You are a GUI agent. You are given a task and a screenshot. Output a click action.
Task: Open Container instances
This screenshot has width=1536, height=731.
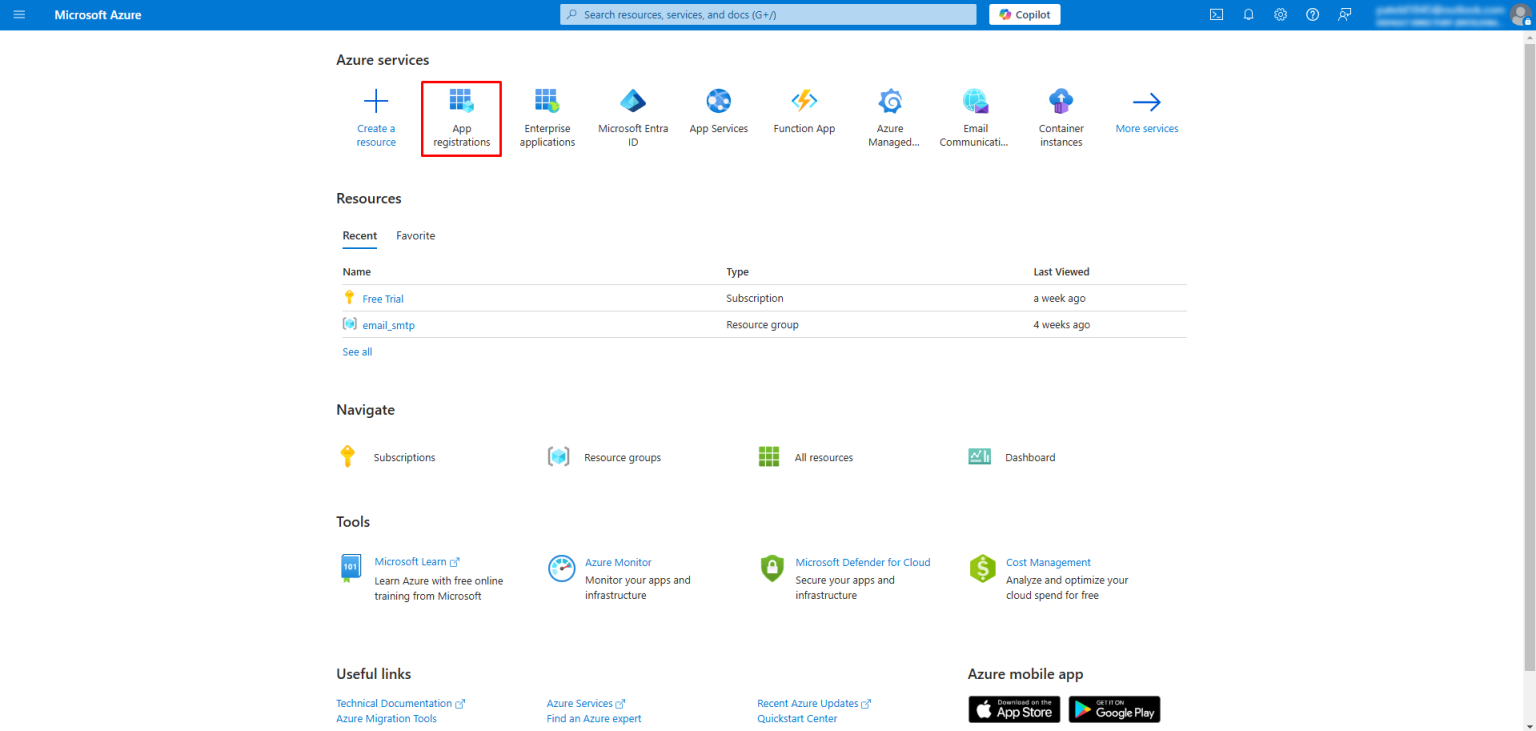pos(1060,117)
